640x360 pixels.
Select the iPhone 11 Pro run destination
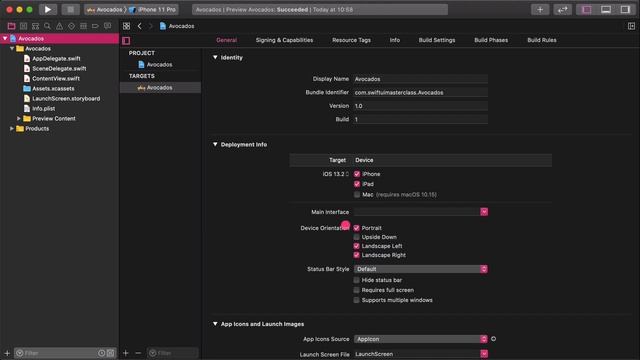click(152, 9)
